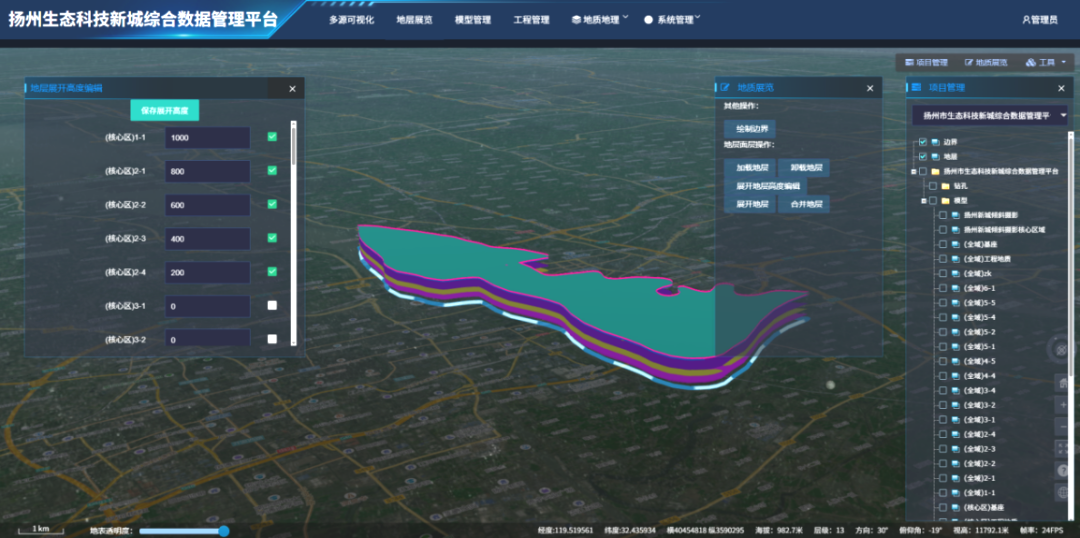Collapse the 模型 folder tree node
The image size is (1080, 538).
tap(923, 200)
